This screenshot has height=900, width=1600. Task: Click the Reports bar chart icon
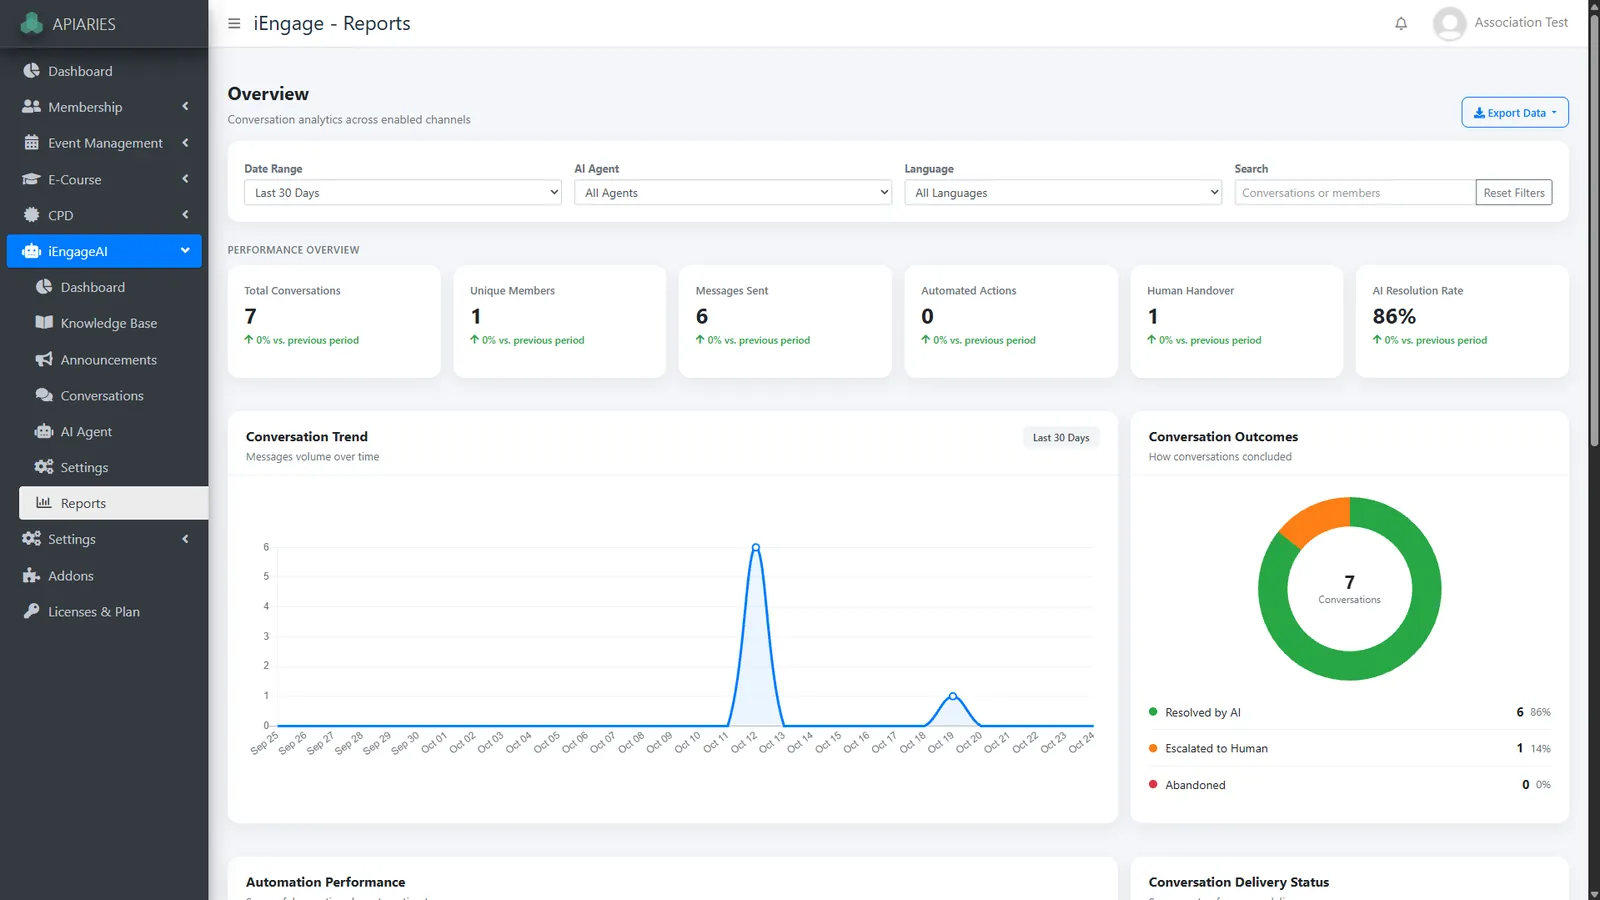[x=44, y=503]
